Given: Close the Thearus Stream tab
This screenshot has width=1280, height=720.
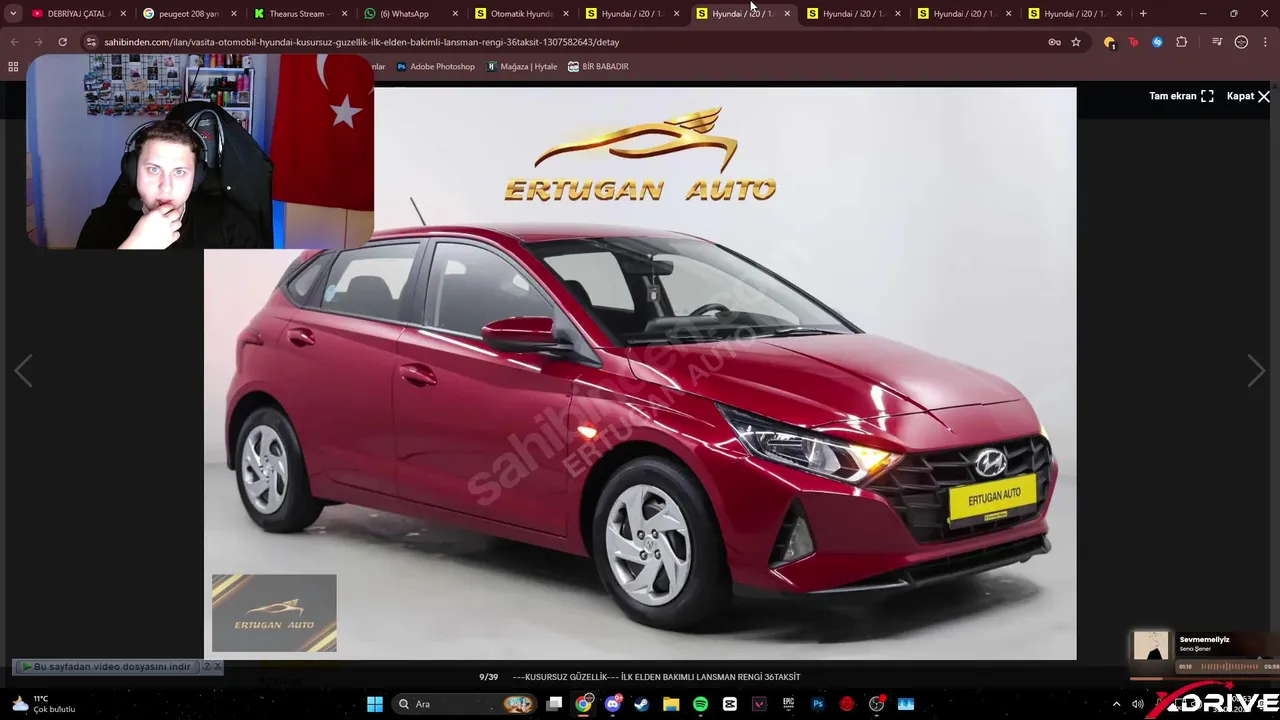Looking at the screenshot, I should 345,13.
